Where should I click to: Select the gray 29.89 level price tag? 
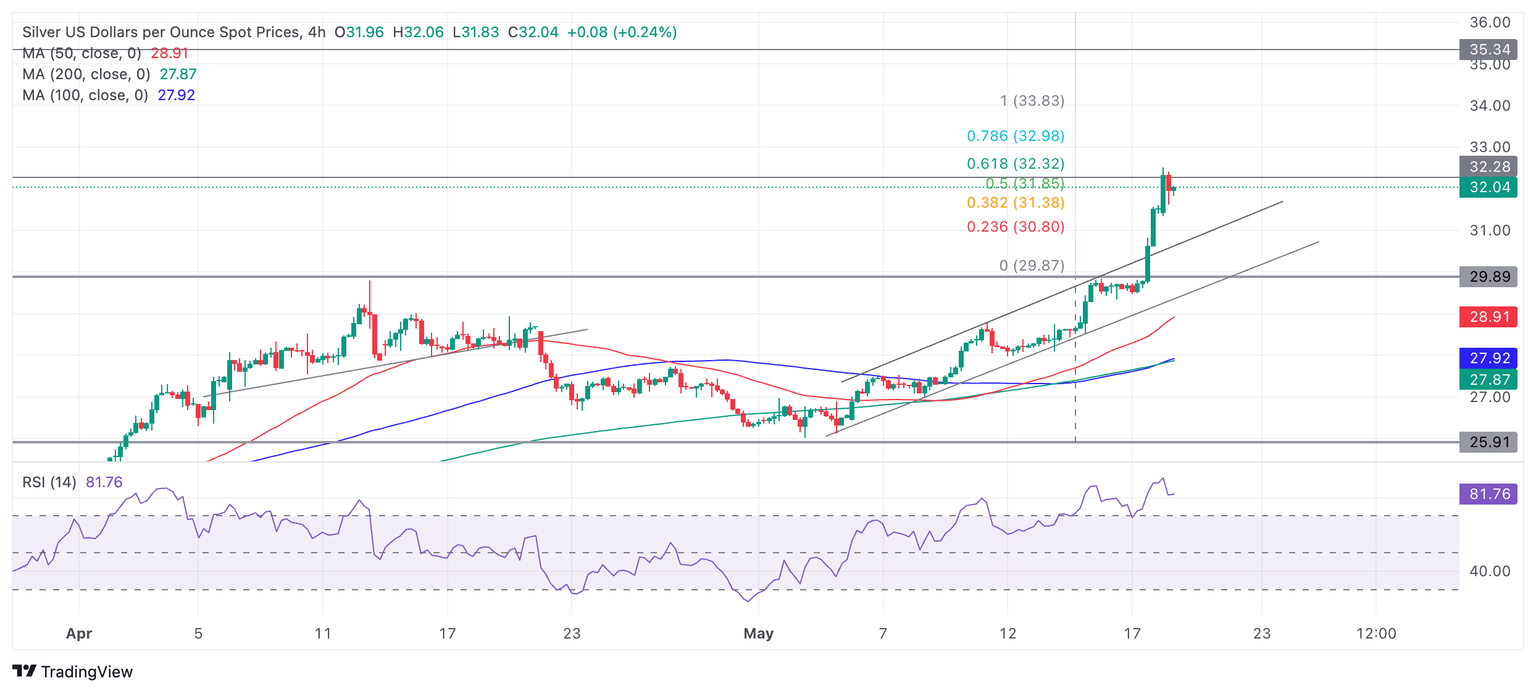(1487, 277)
